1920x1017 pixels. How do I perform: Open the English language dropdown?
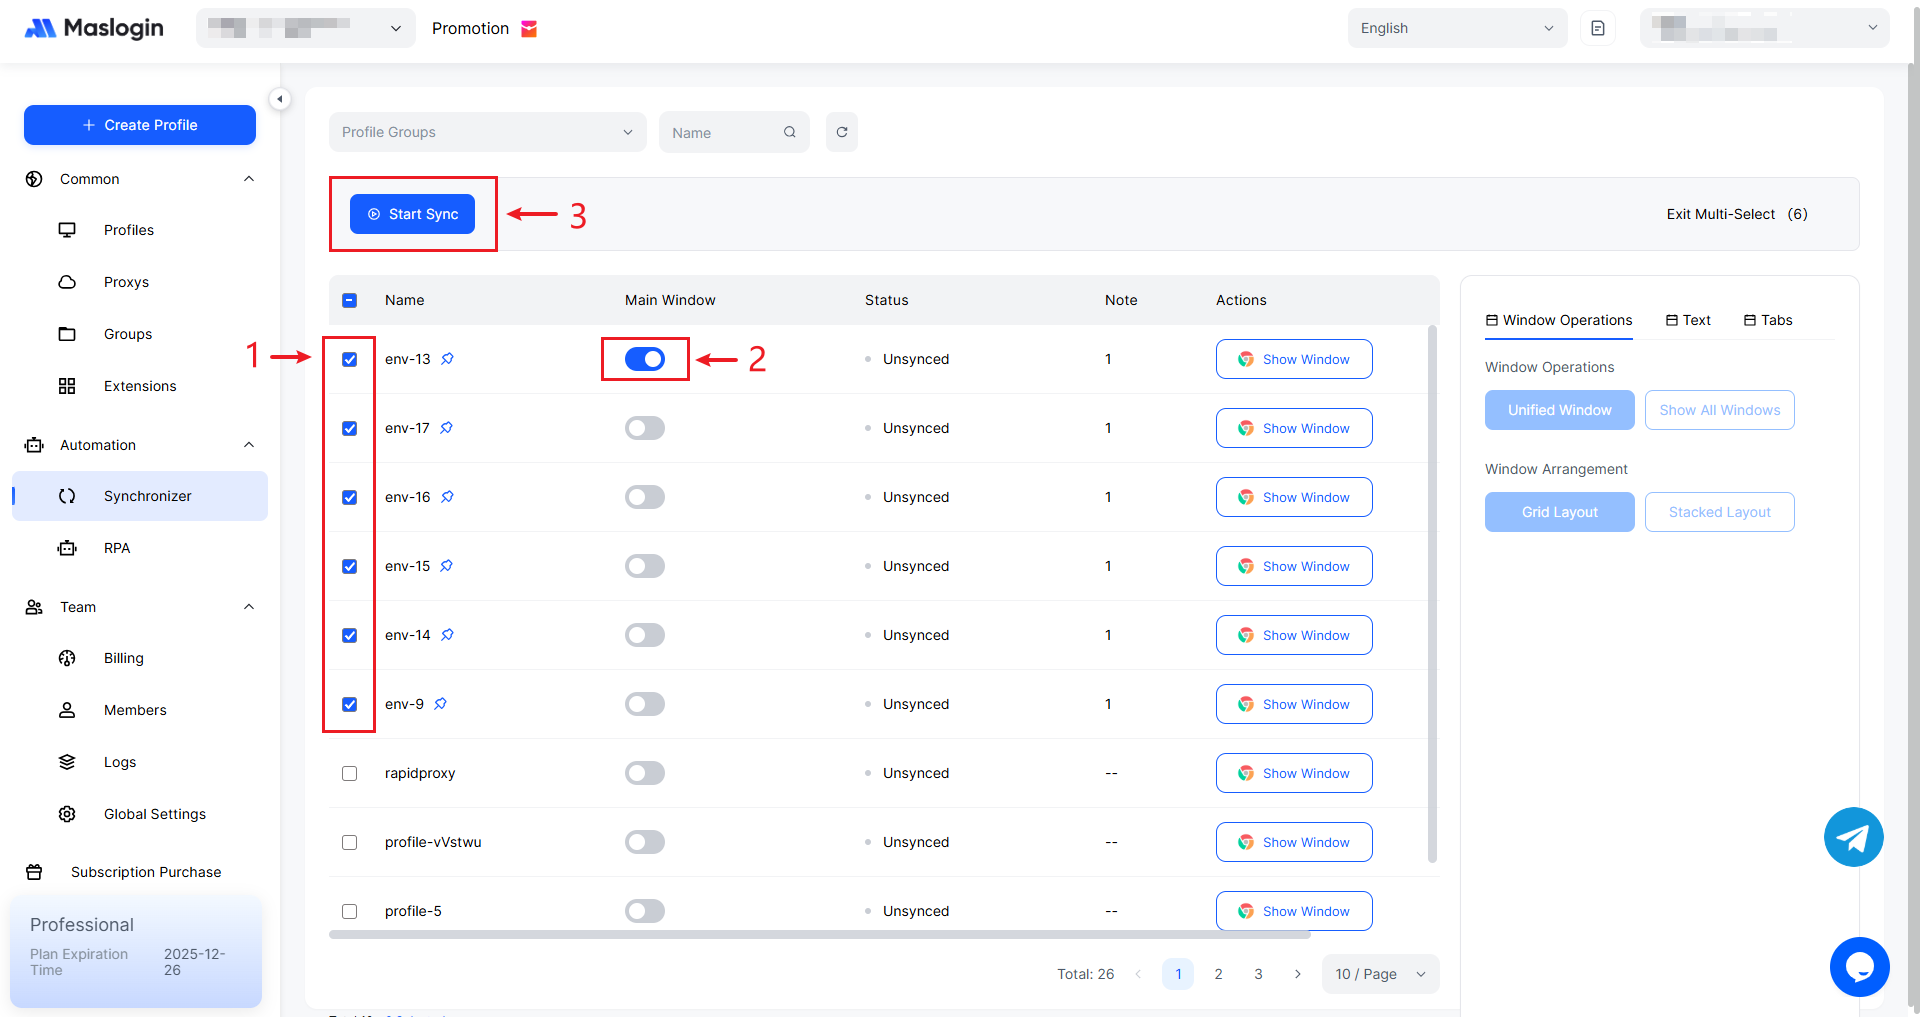[1457, 28]
